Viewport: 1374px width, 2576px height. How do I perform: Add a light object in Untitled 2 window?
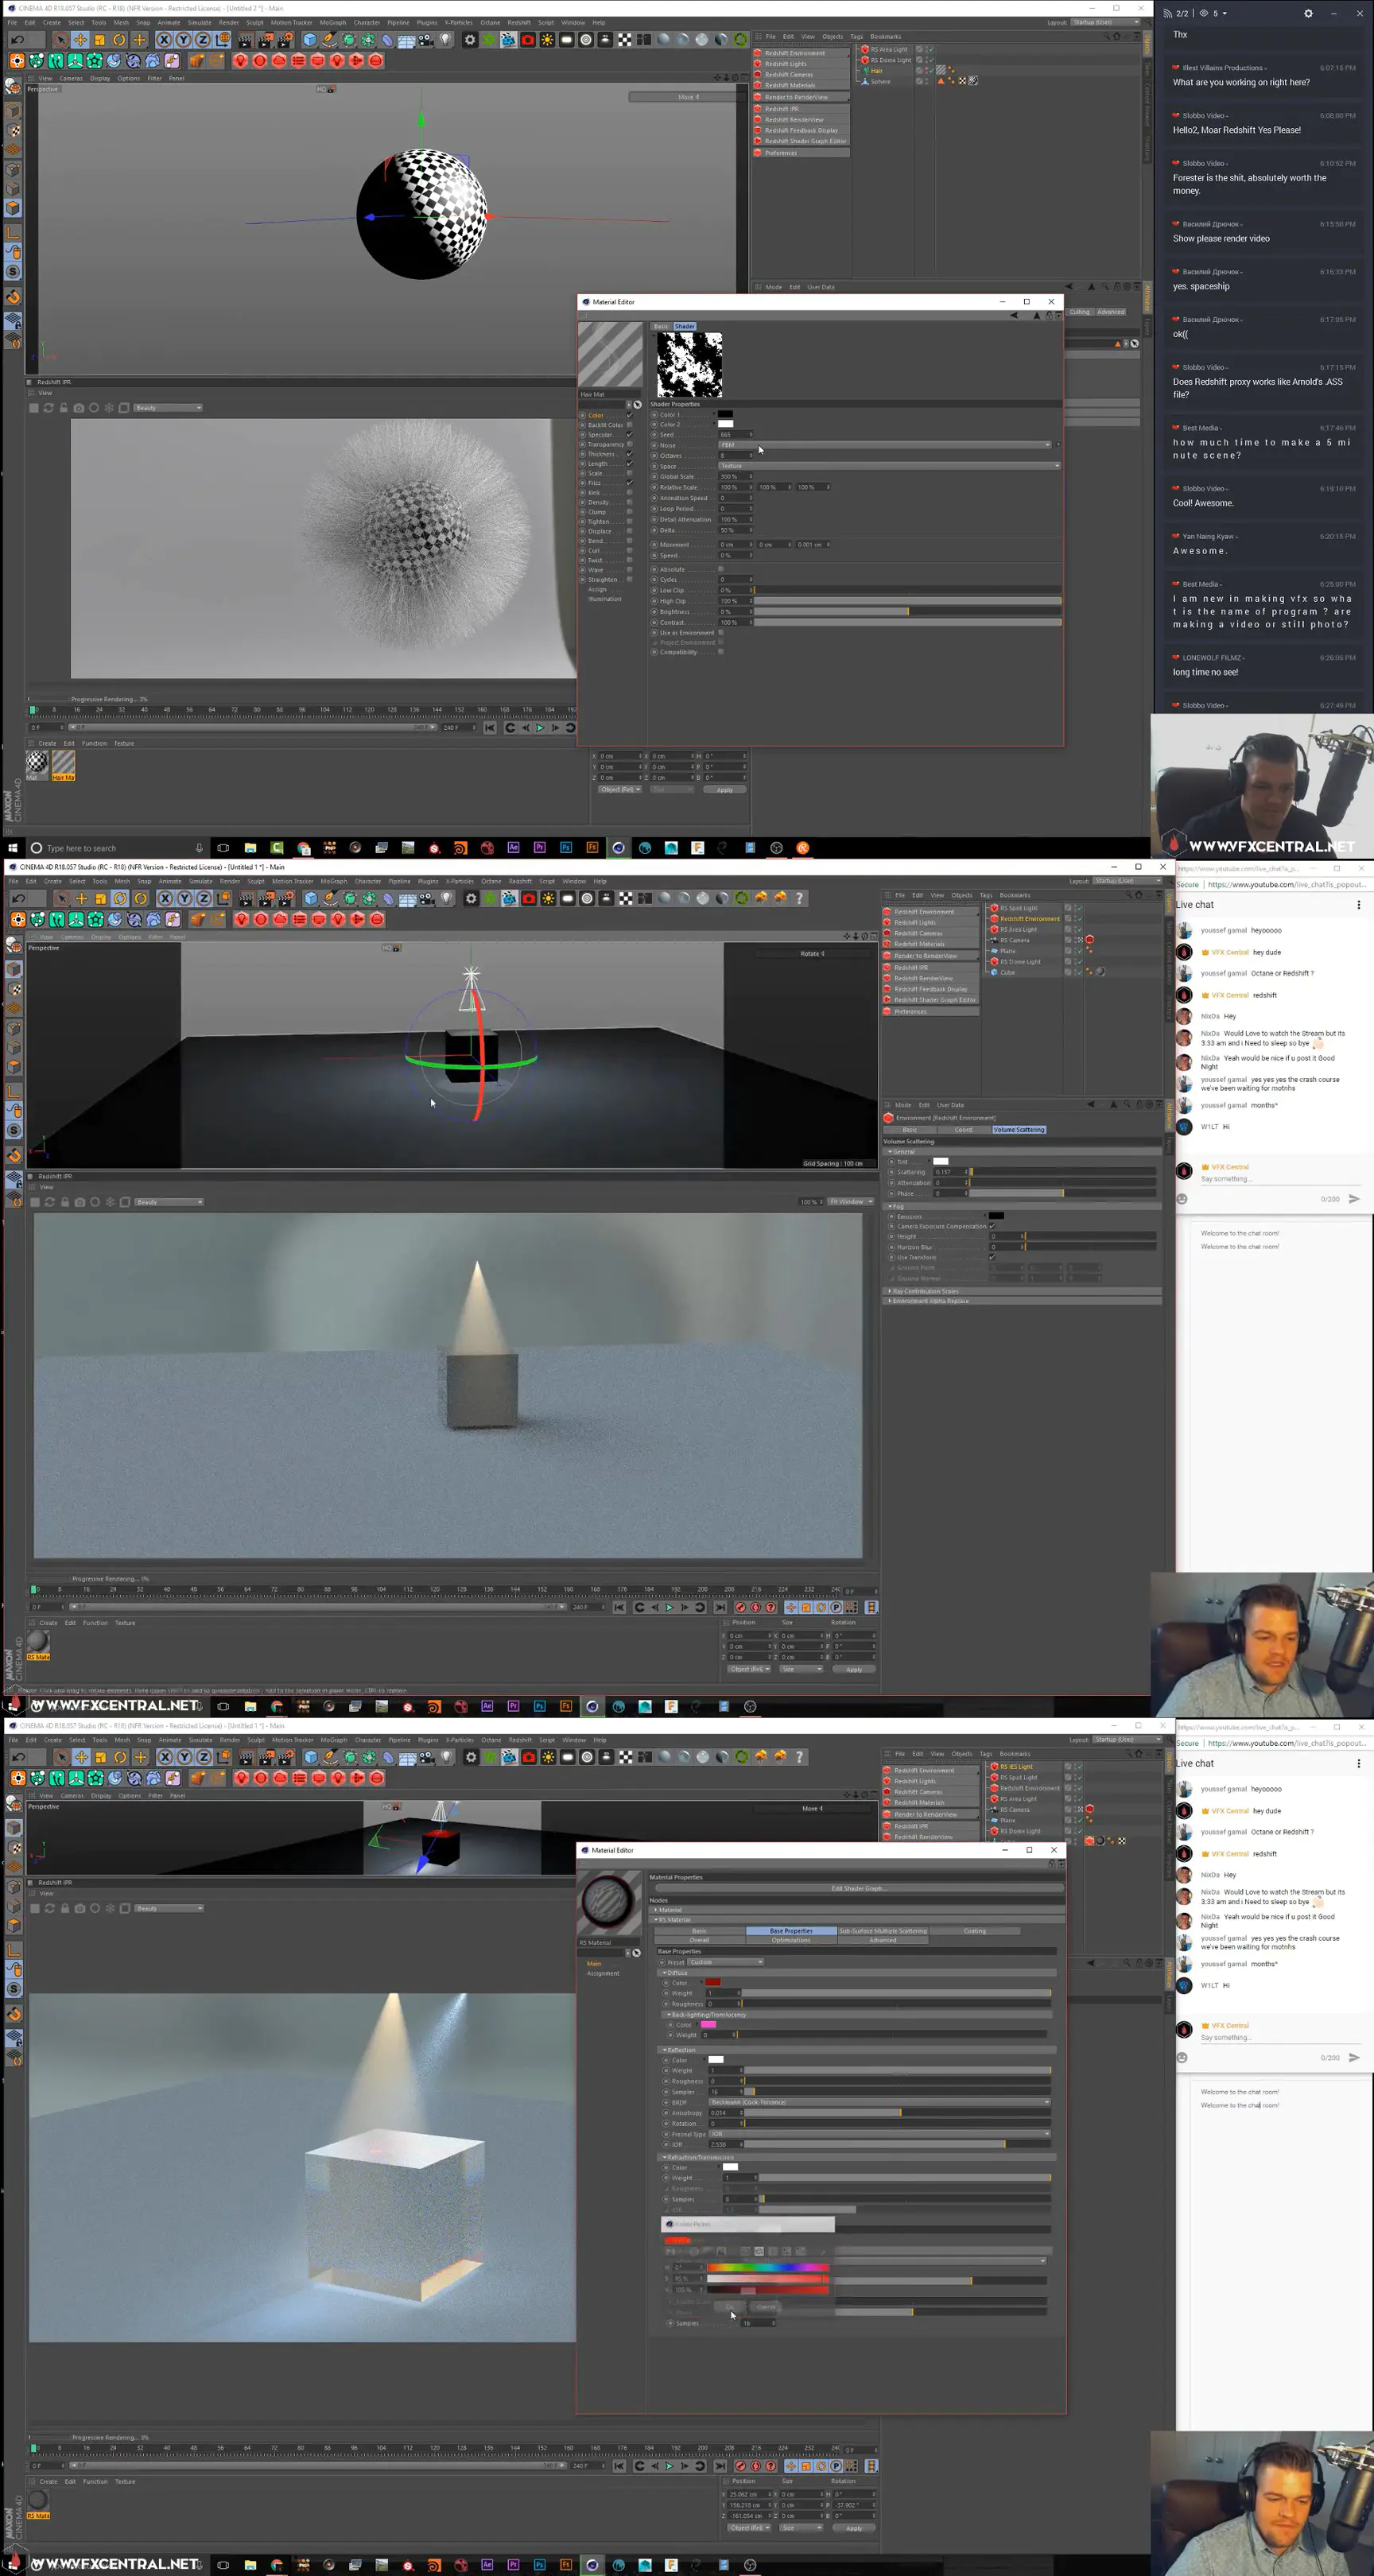pyautogui.click(x=446, y=40)
